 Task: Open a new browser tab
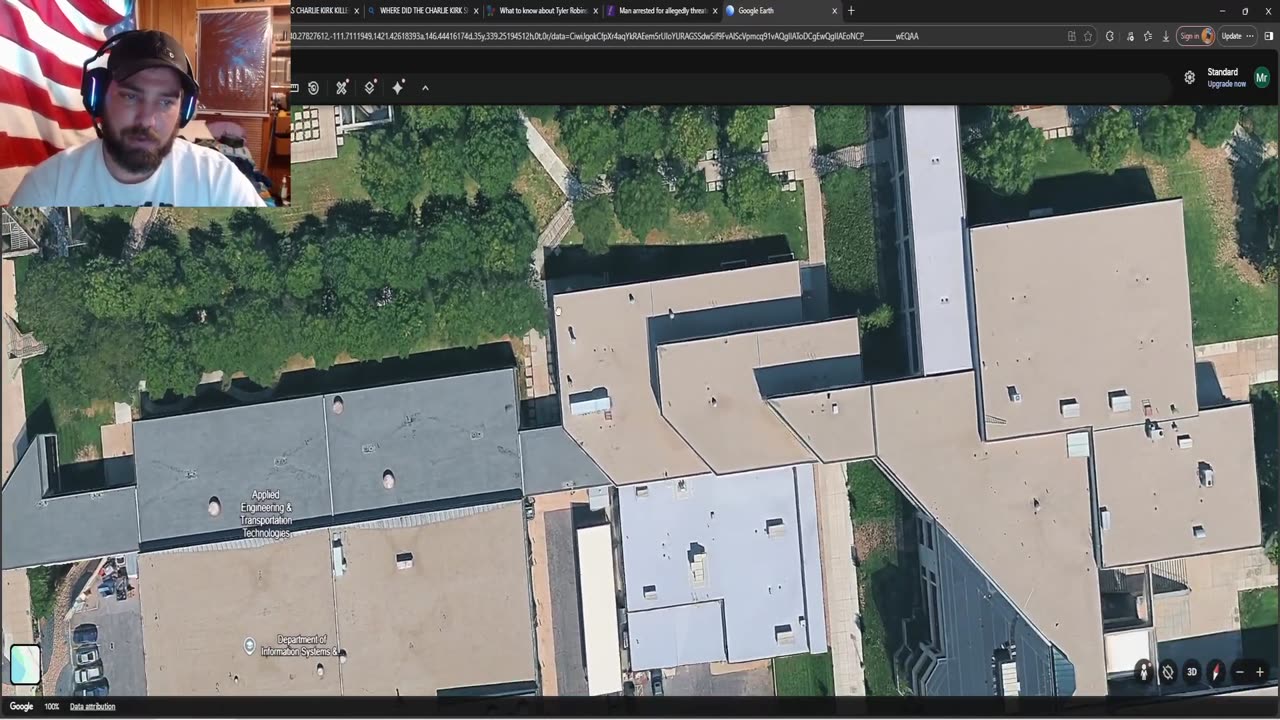(x=851, y=11)
